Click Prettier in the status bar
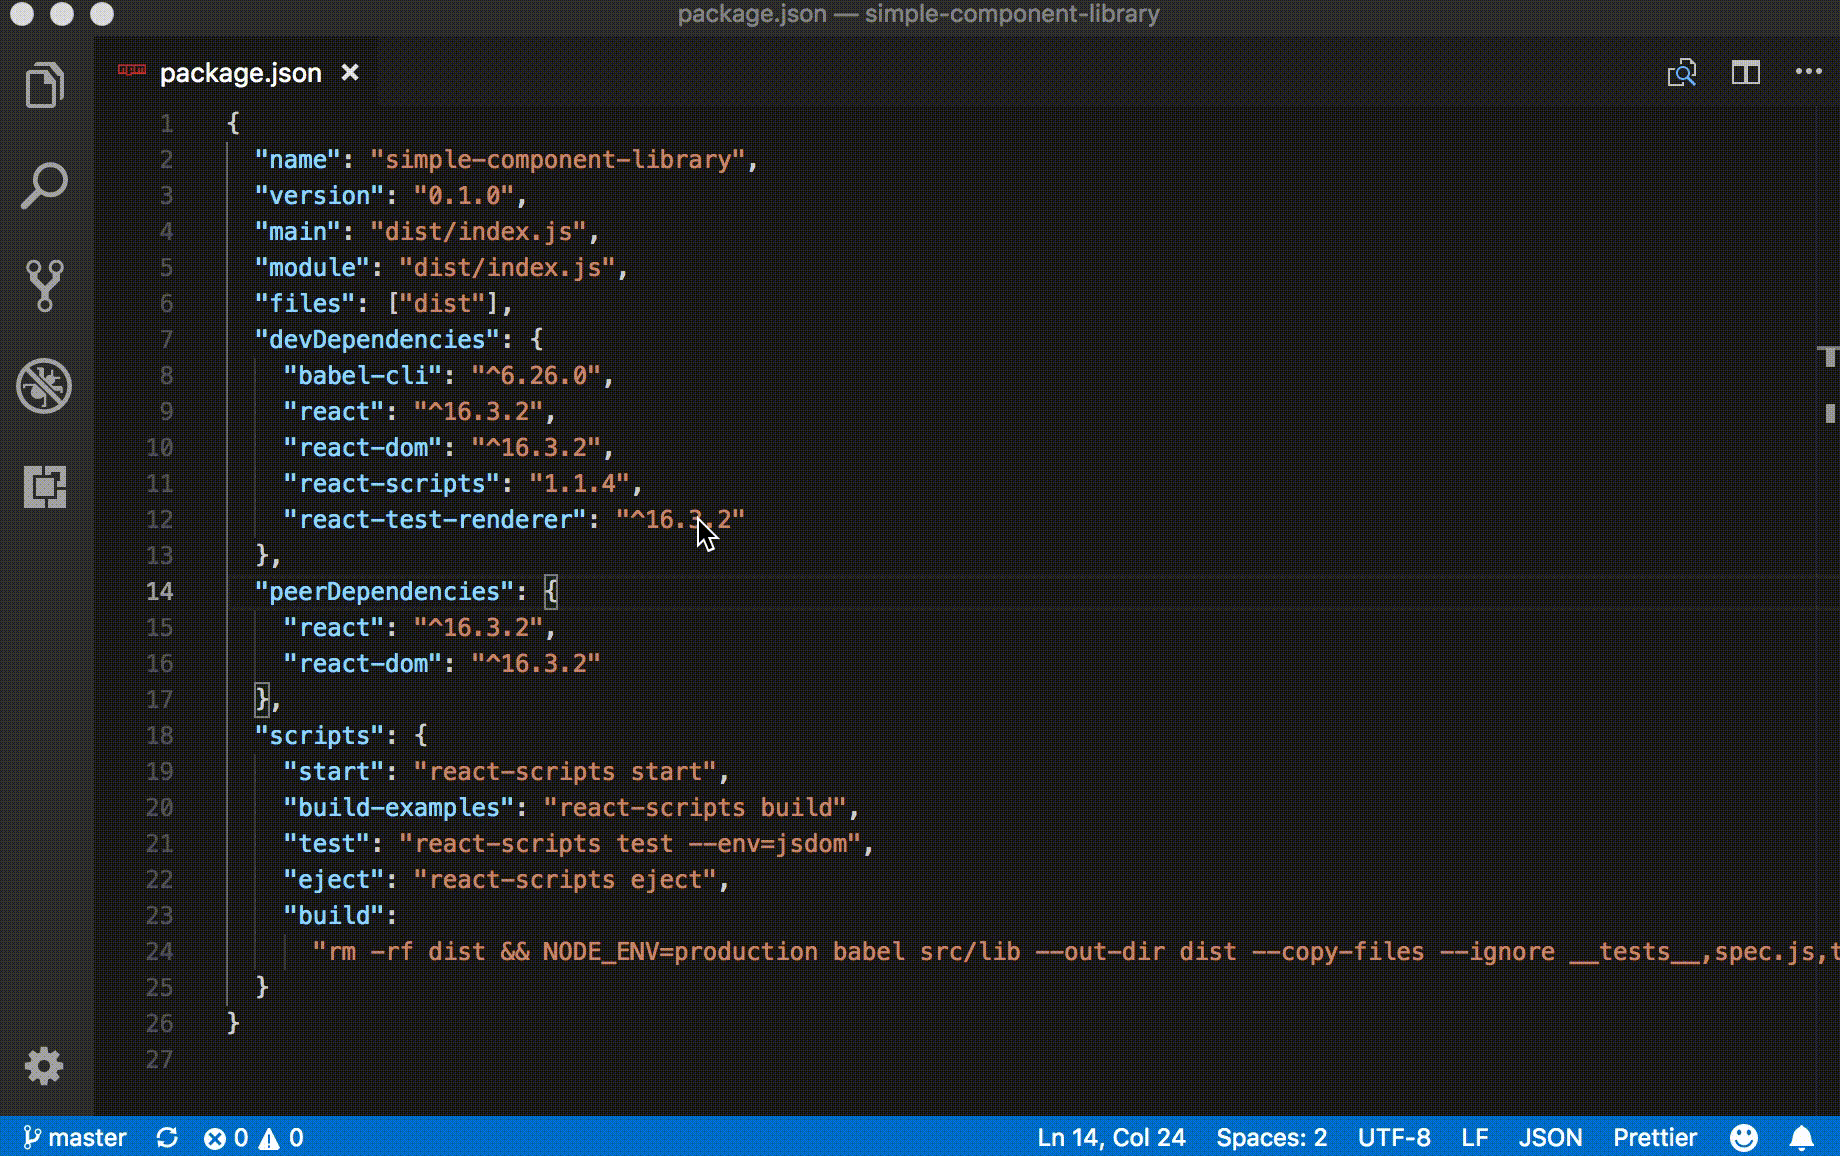Viewport: 1840px width, 1156px height. pyautogui.click(x=1655, y=1137)
